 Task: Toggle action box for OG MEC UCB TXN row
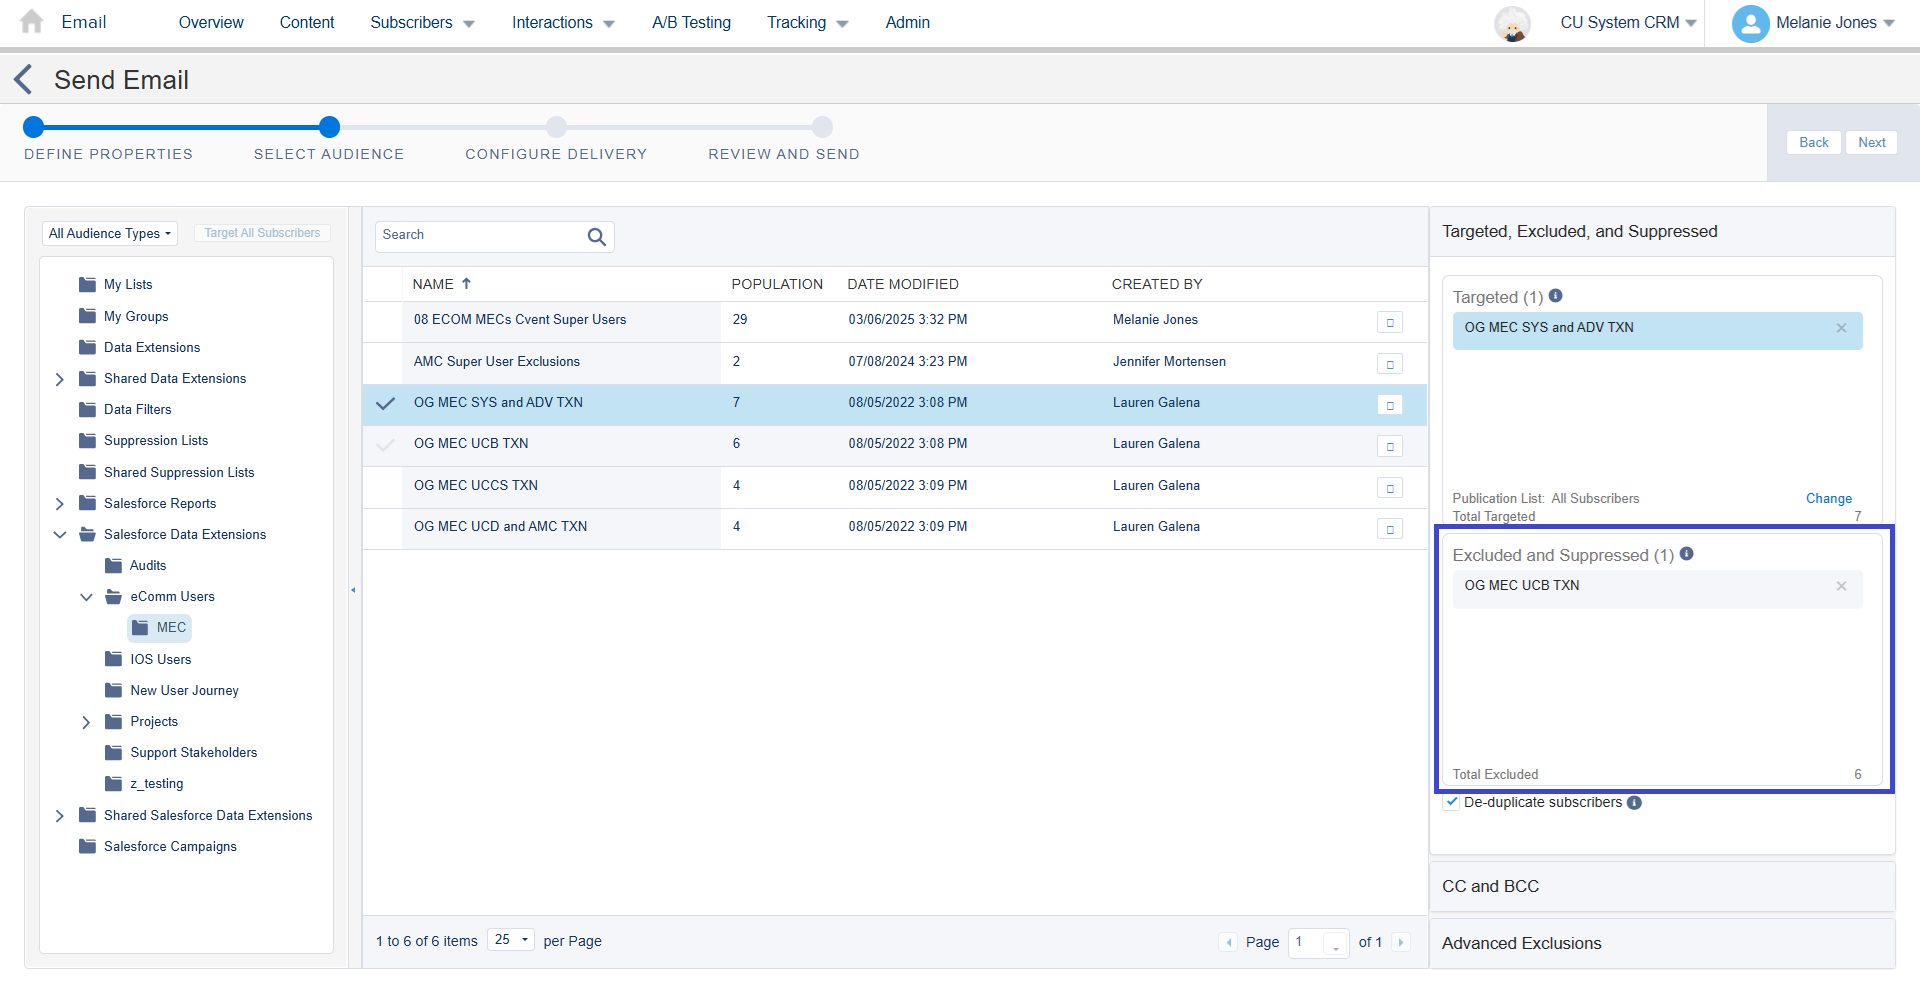coord(1390,446)
